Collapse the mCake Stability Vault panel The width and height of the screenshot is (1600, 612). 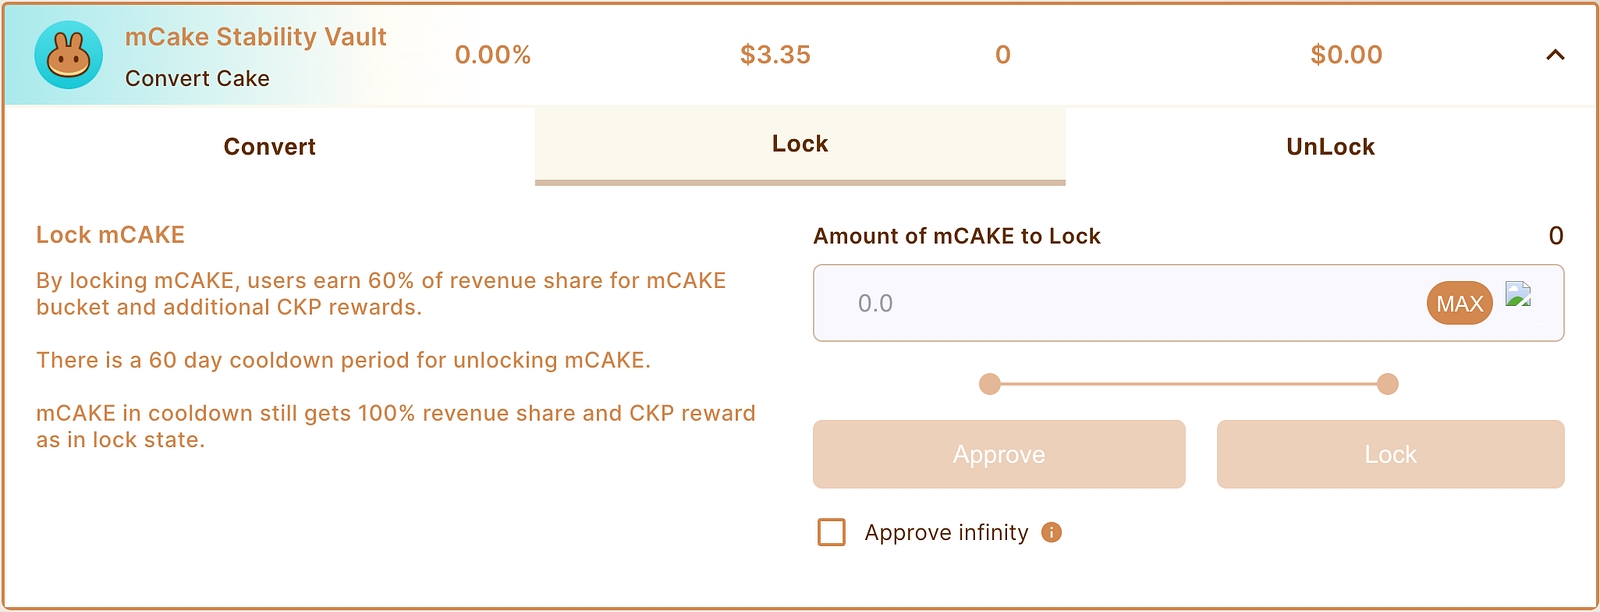coord(1554,55)
